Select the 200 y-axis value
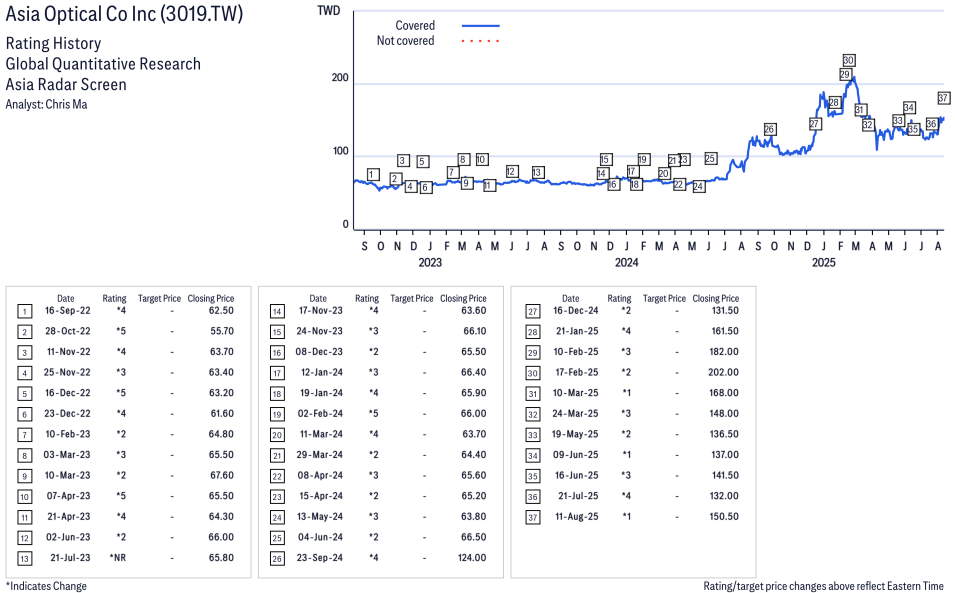Screen dimensions: 955x593 click(340, 78)
